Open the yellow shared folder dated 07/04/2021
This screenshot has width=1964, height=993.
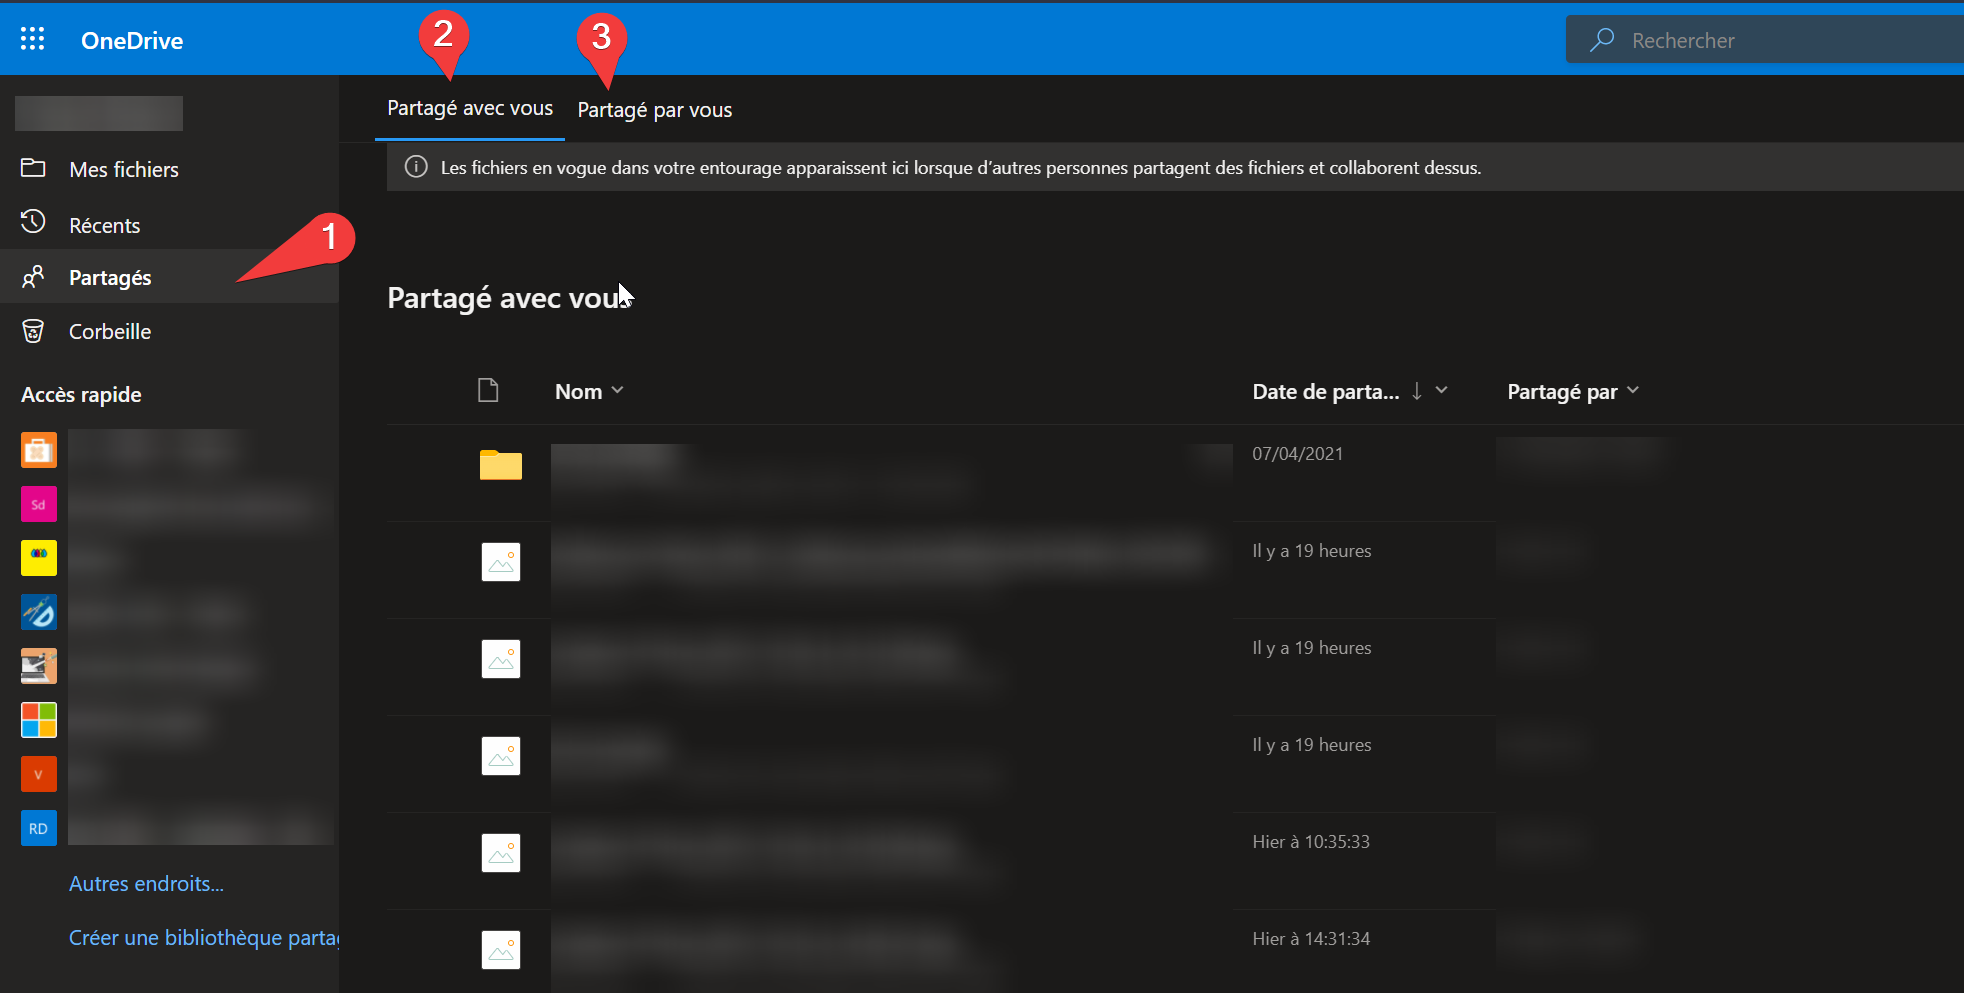tap(501, 465)
